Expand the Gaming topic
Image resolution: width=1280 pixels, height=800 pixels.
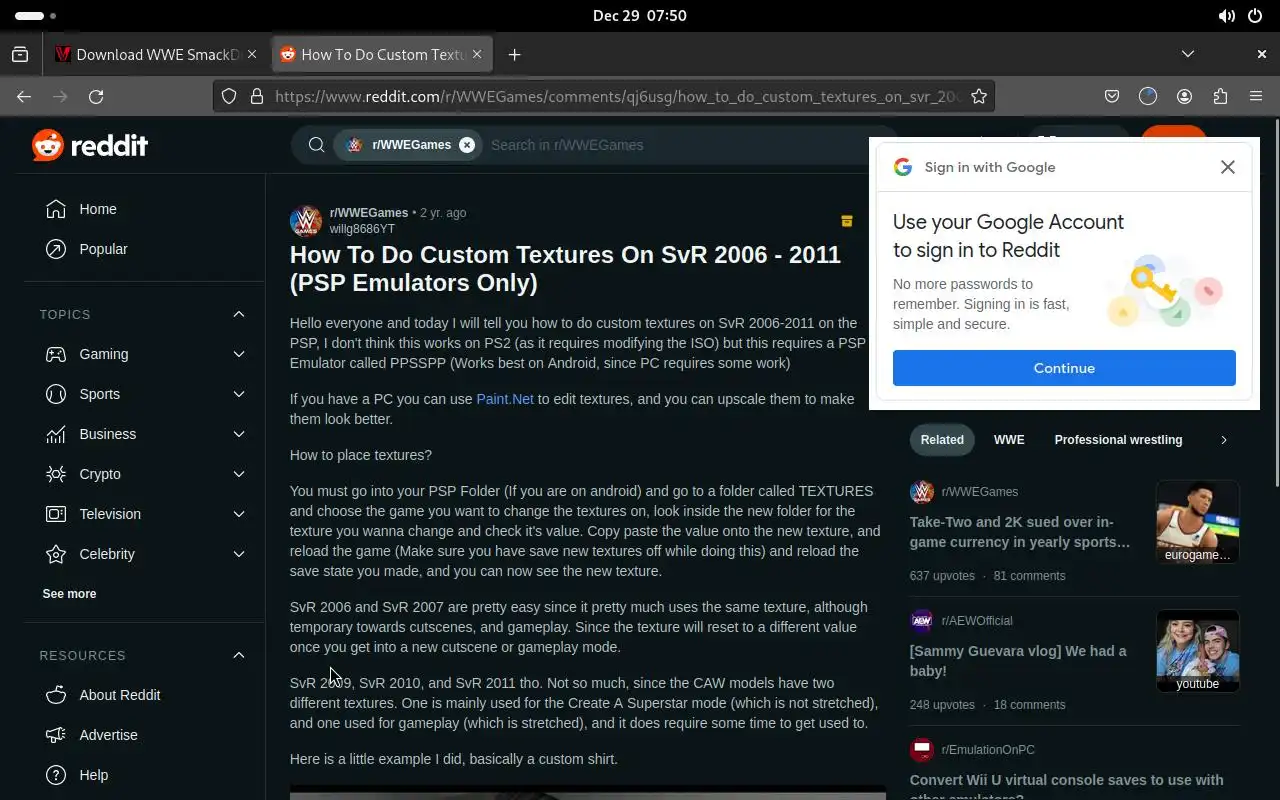[239, 354]
